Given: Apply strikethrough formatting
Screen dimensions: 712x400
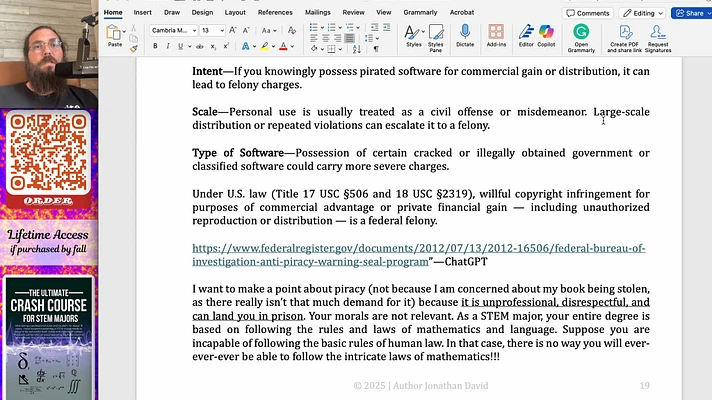Looking at the screenshot, I should tap(199, 46).
